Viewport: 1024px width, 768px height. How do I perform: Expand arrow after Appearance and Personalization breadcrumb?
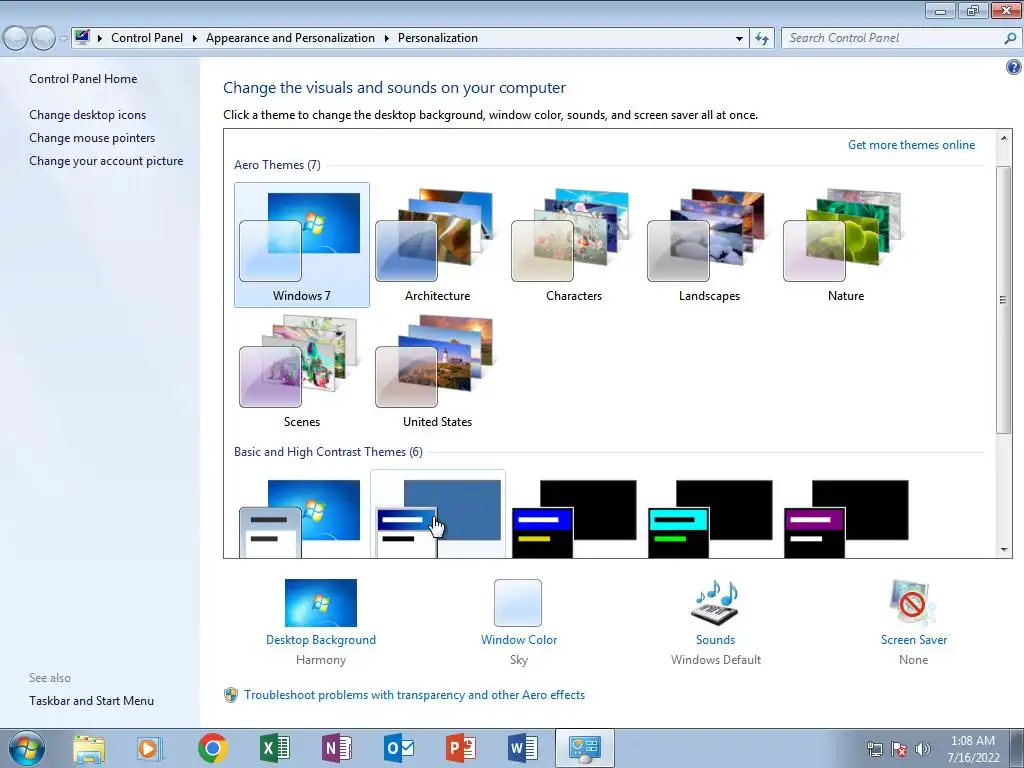pos(387,39)
